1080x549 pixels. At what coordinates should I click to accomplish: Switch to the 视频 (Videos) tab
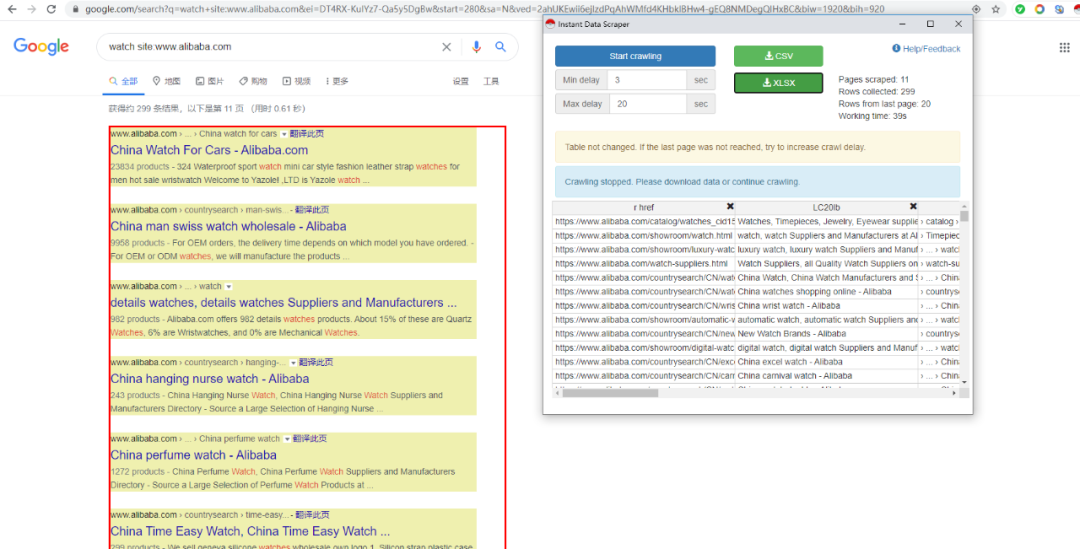296,81
